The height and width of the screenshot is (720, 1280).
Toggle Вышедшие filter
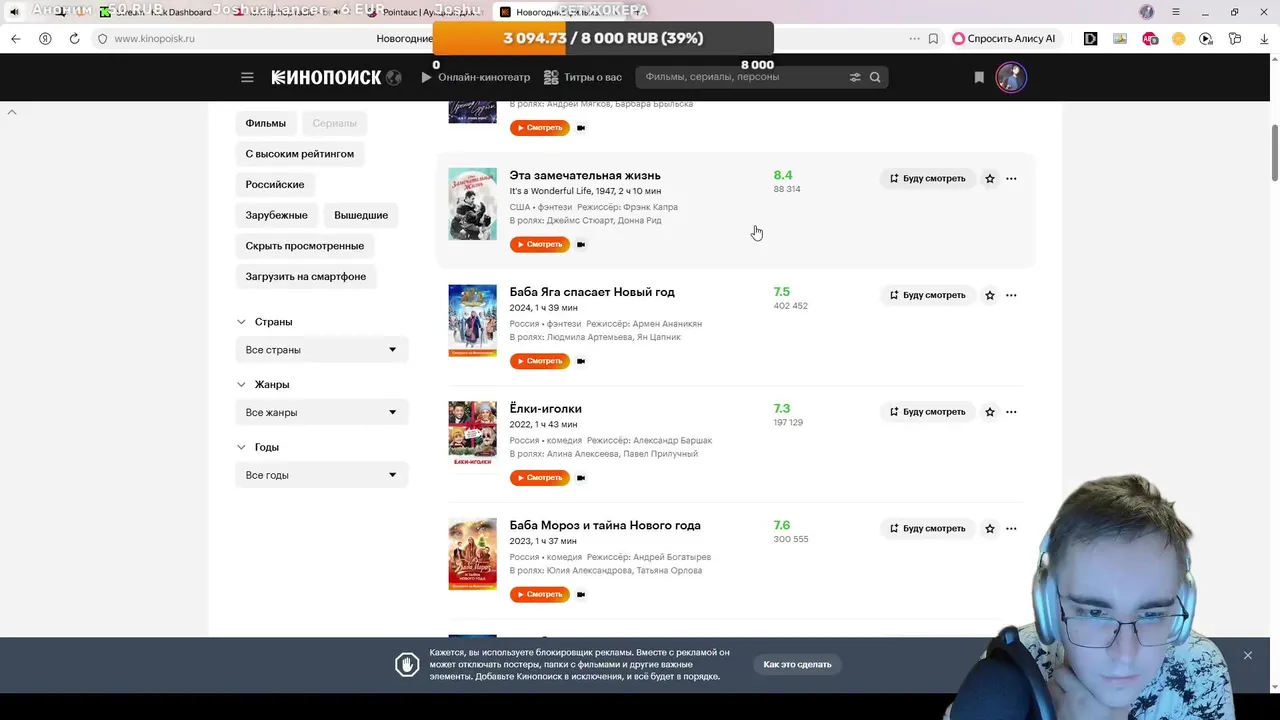tap(361, 215)
